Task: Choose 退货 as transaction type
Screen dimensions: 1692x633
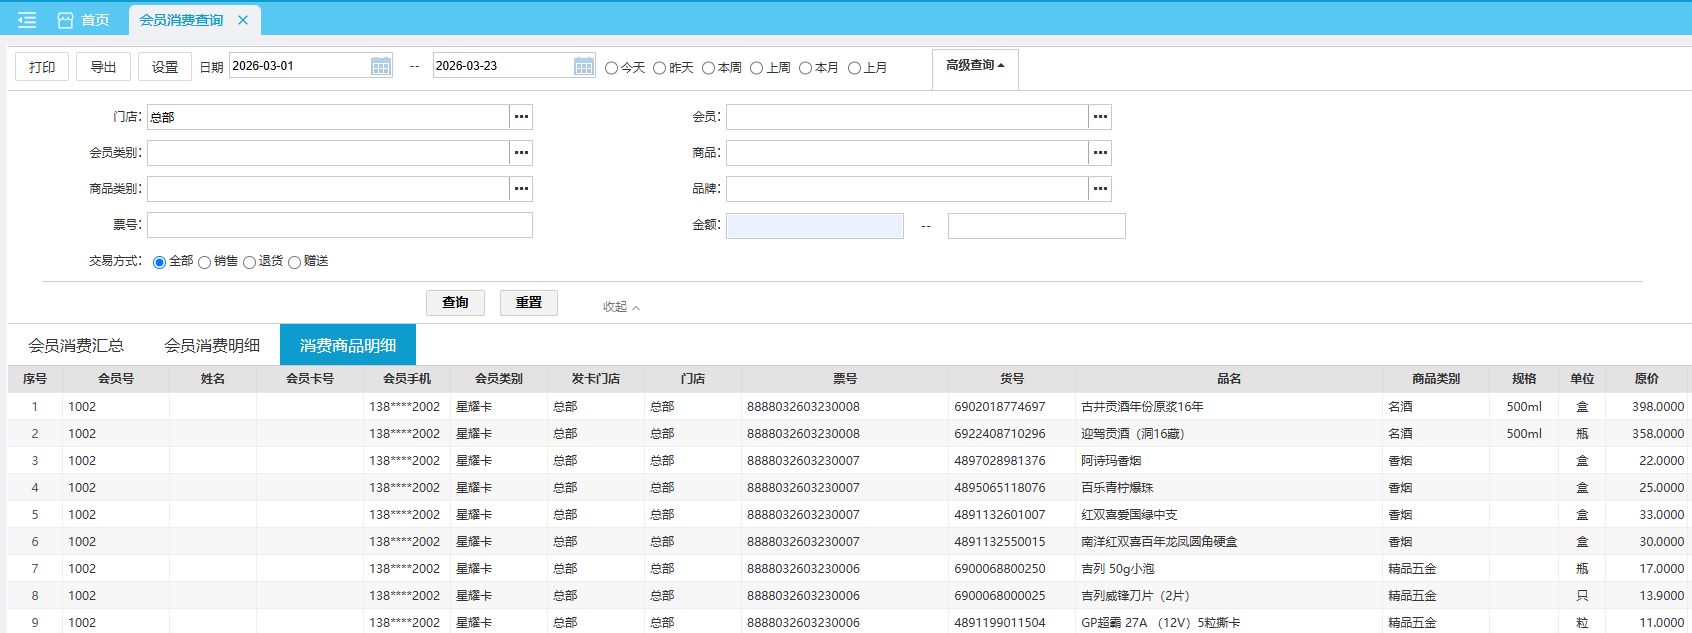Action: click(x=250, y=262)
